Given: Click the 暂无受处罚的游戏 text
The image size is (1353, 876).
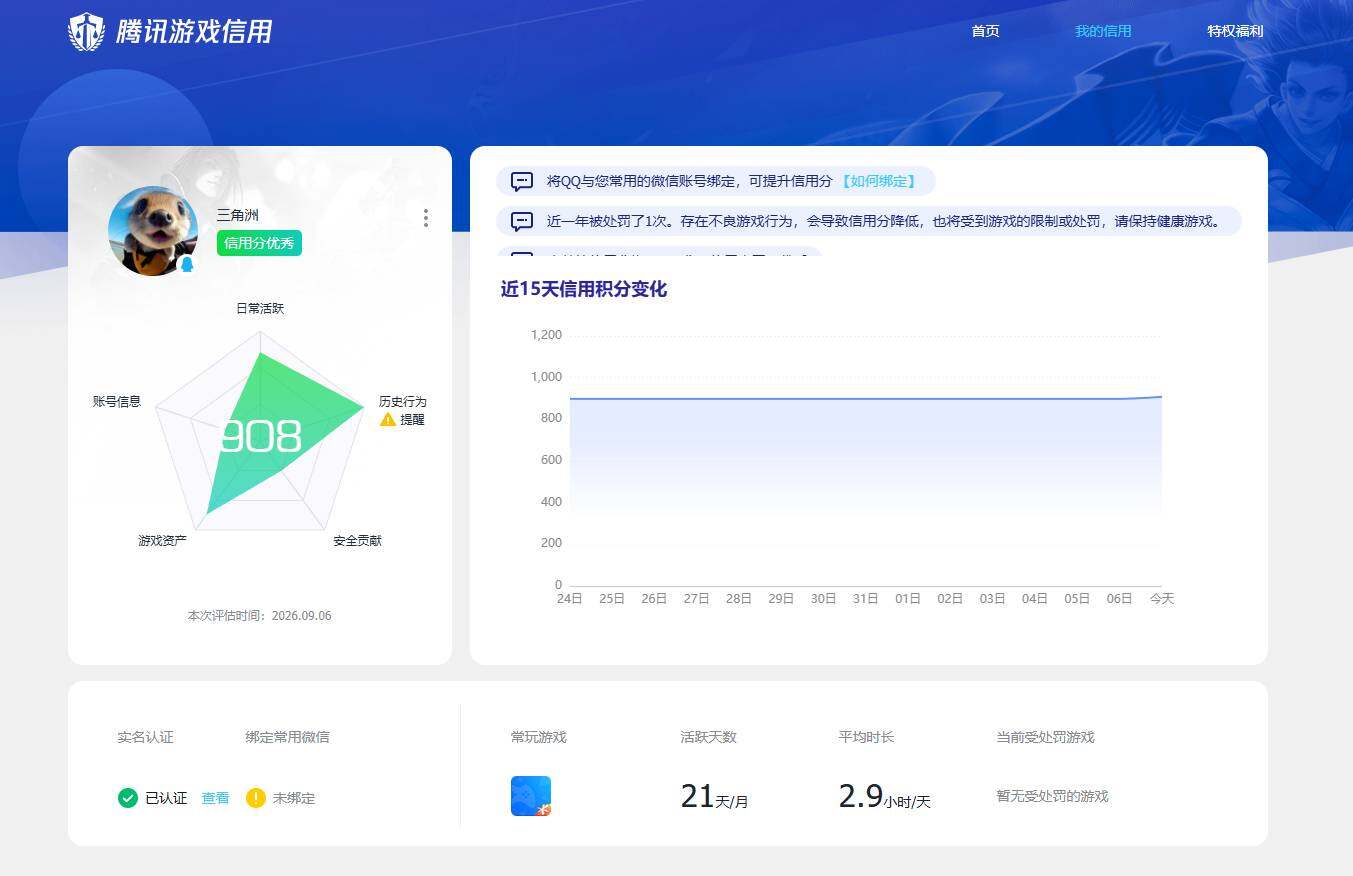Looking at the screenshot, I should point(1052,797).
